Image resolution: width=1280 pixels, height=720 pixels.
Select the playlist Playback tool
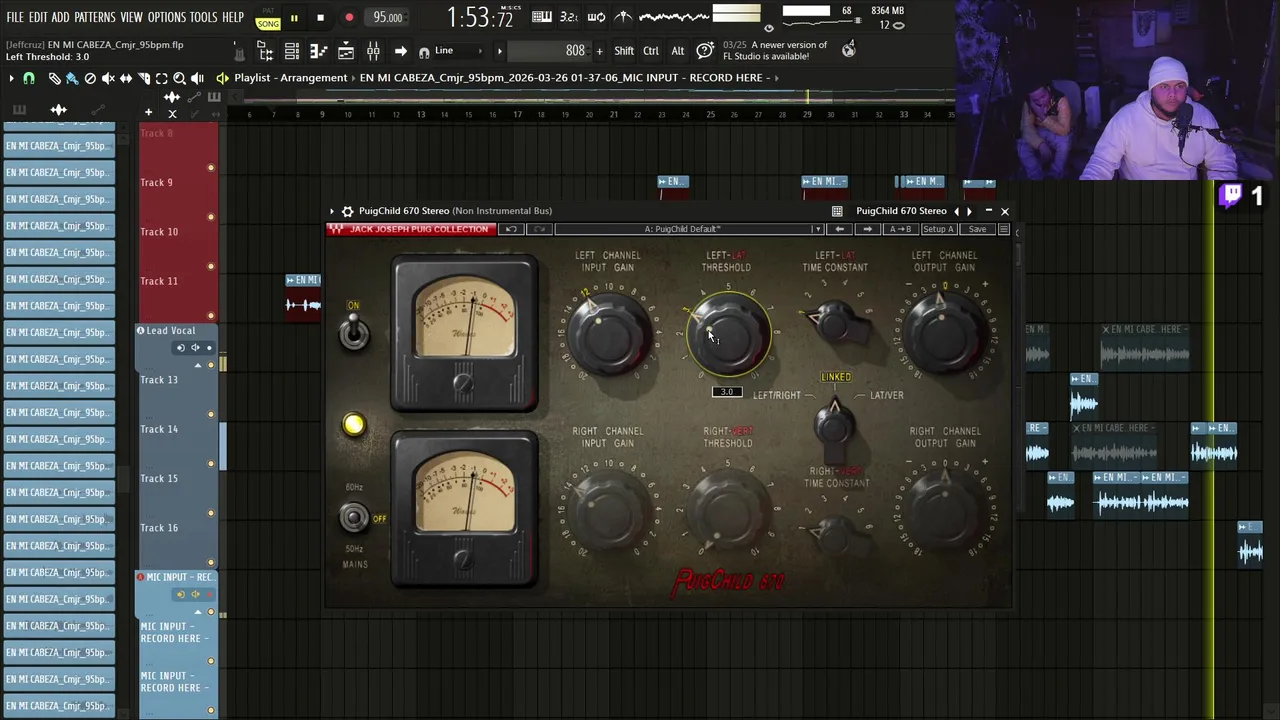197,78
